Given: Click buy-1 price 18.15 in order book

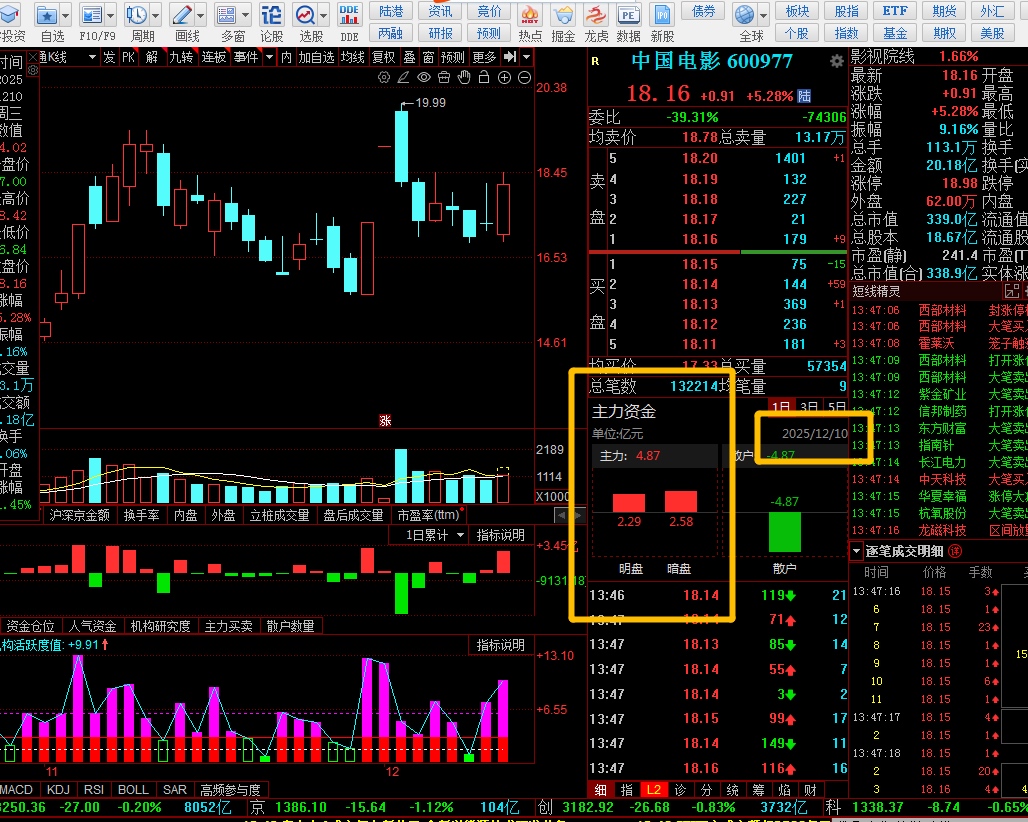Looking at the screenshot, I should tap(700, 264).
